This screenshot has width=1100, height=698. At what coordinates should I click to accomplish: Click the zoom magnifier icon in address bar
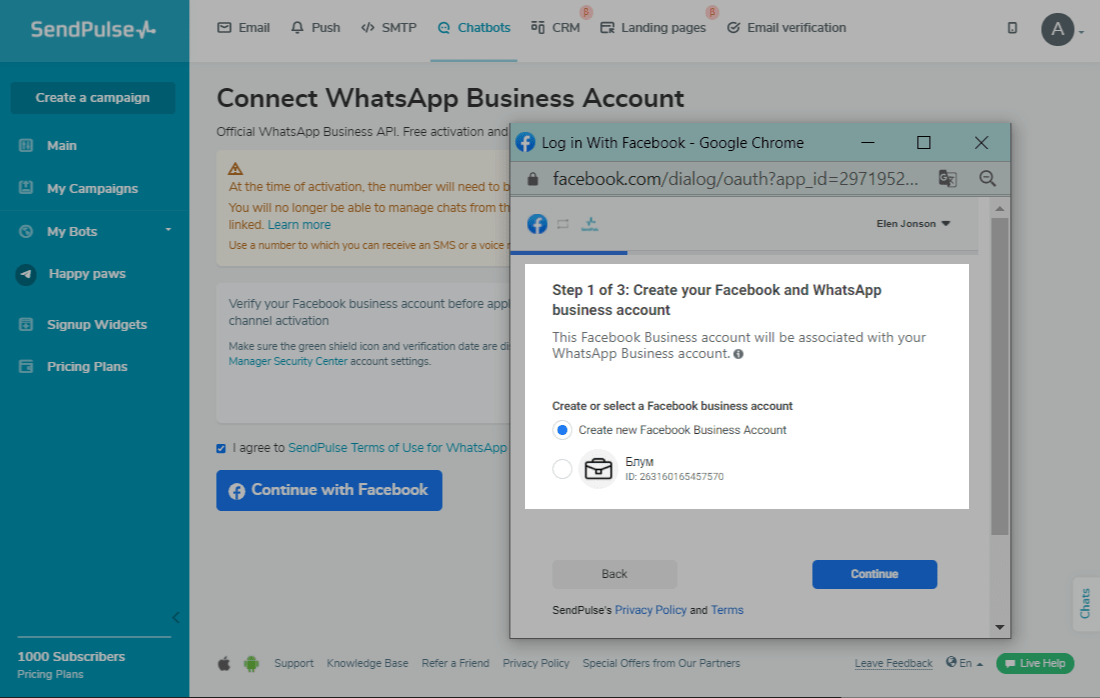[x=987, y=178]
